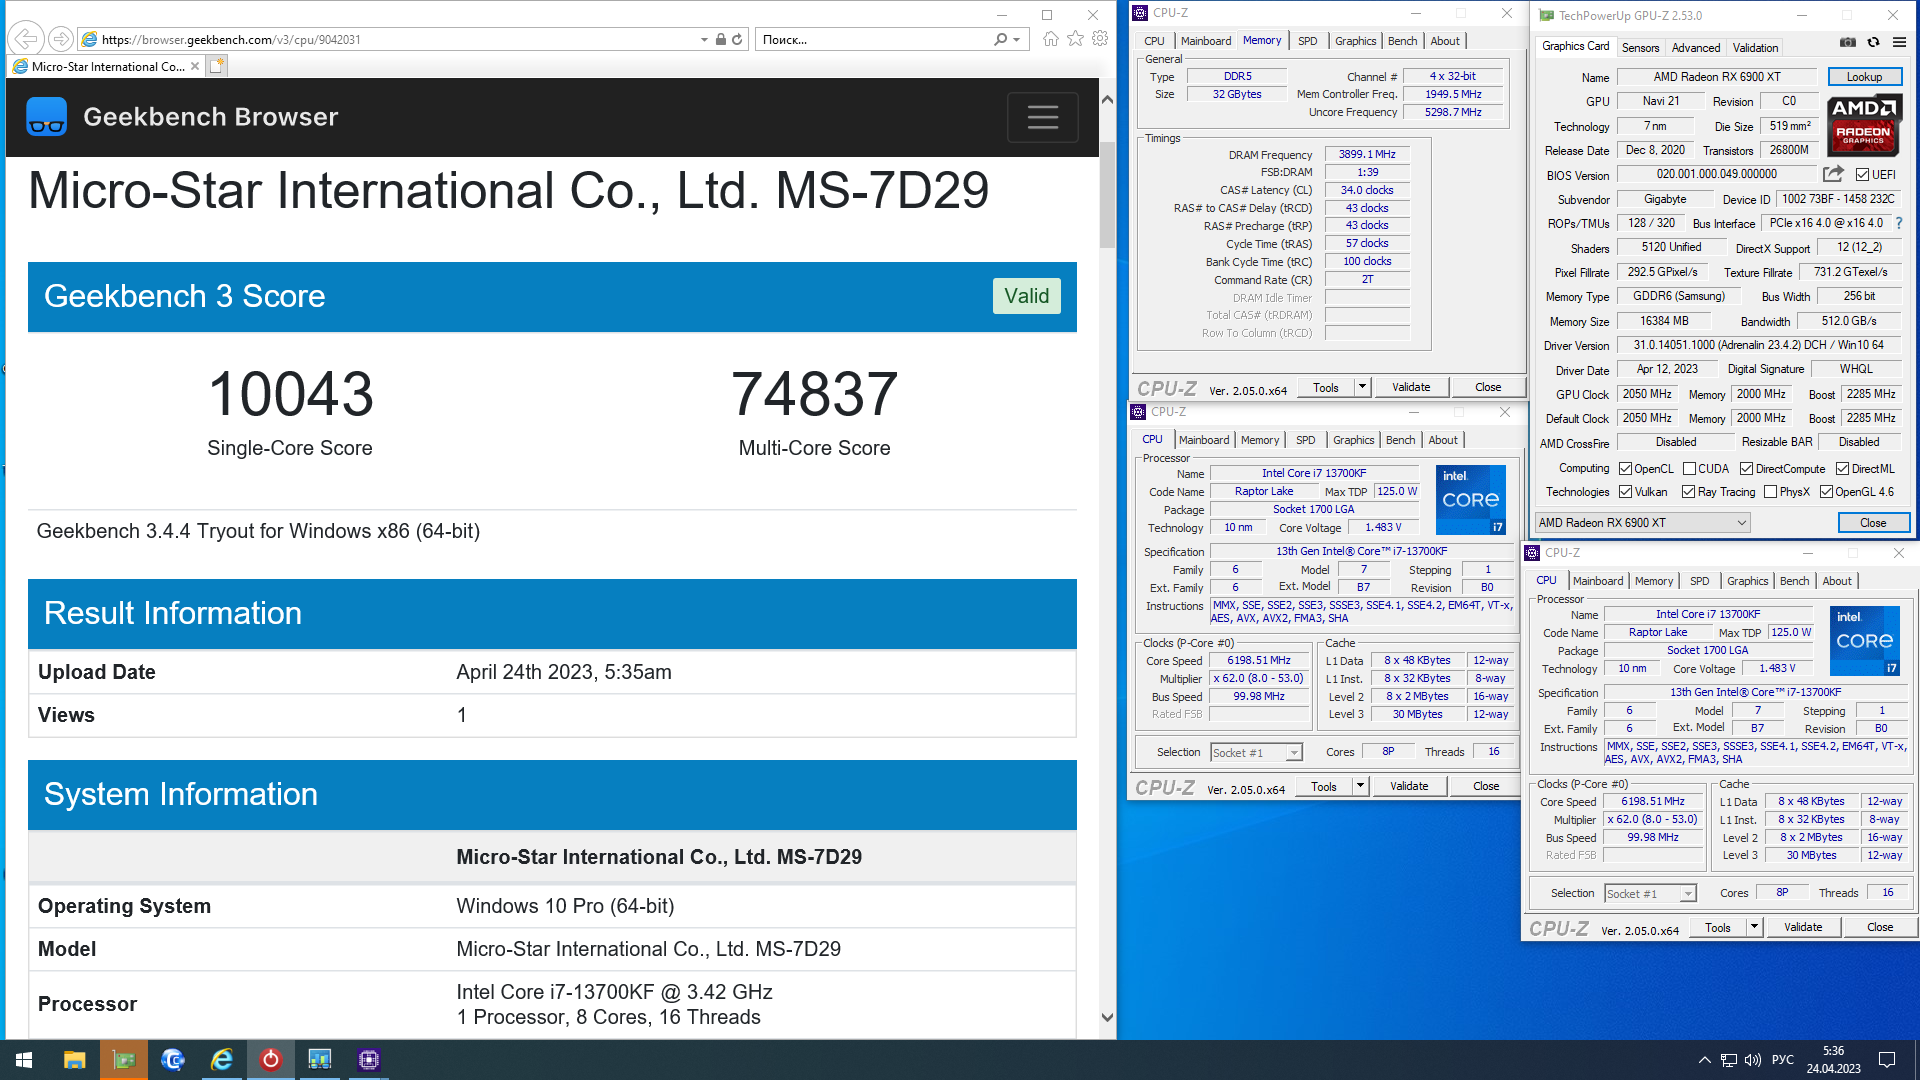Toggle the Vulkan checkbox
This screenshot has width=1920, height=1080.
[x=1626, y=492]
